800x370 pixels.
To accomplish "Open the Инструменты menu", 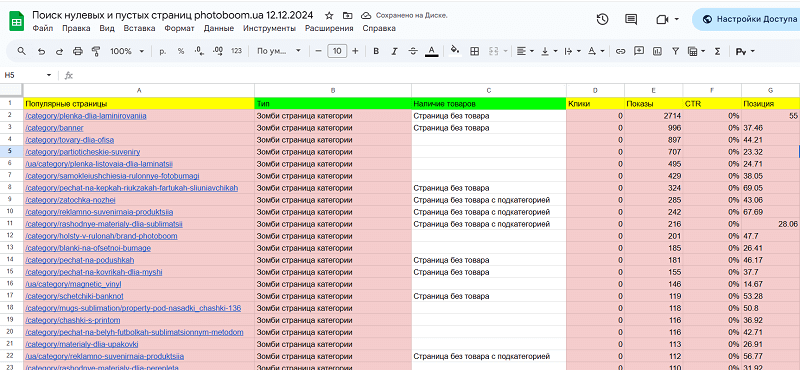I will click(x=269, y=29).
